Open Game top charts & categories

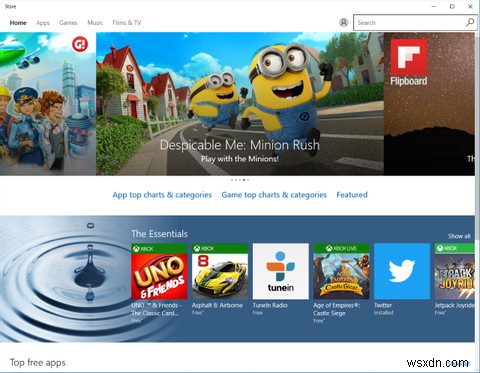coord(274,195)
